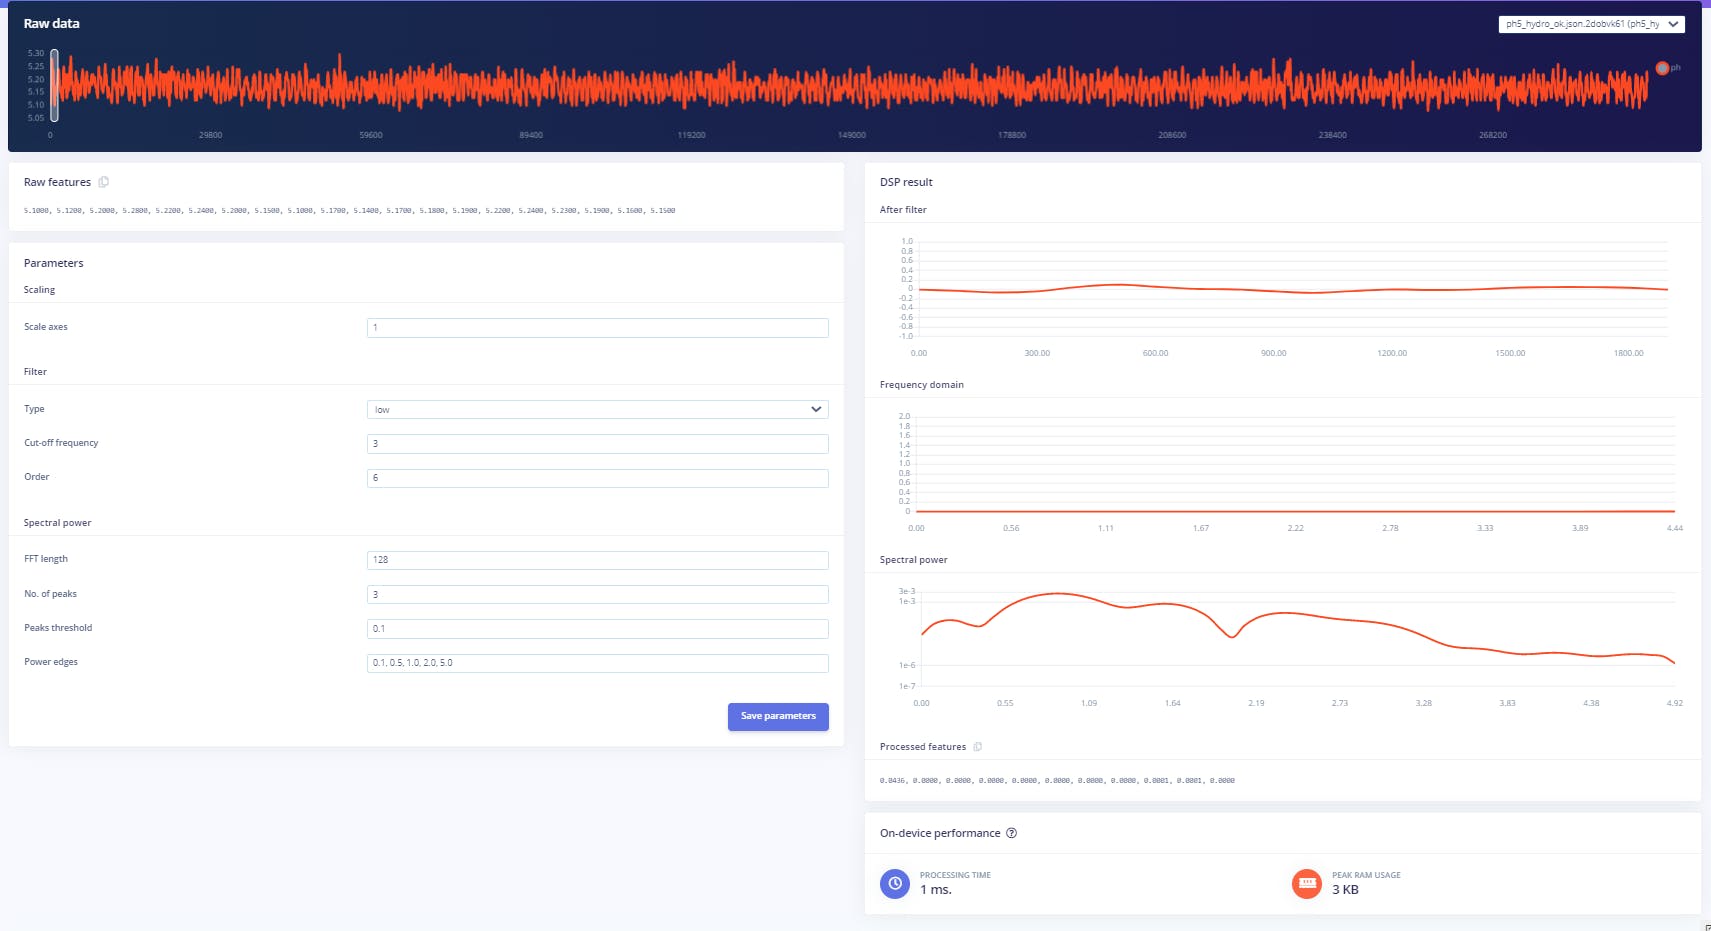Click the processed features values list
Screen dimensions: 1711x931
click(1057, 781)
